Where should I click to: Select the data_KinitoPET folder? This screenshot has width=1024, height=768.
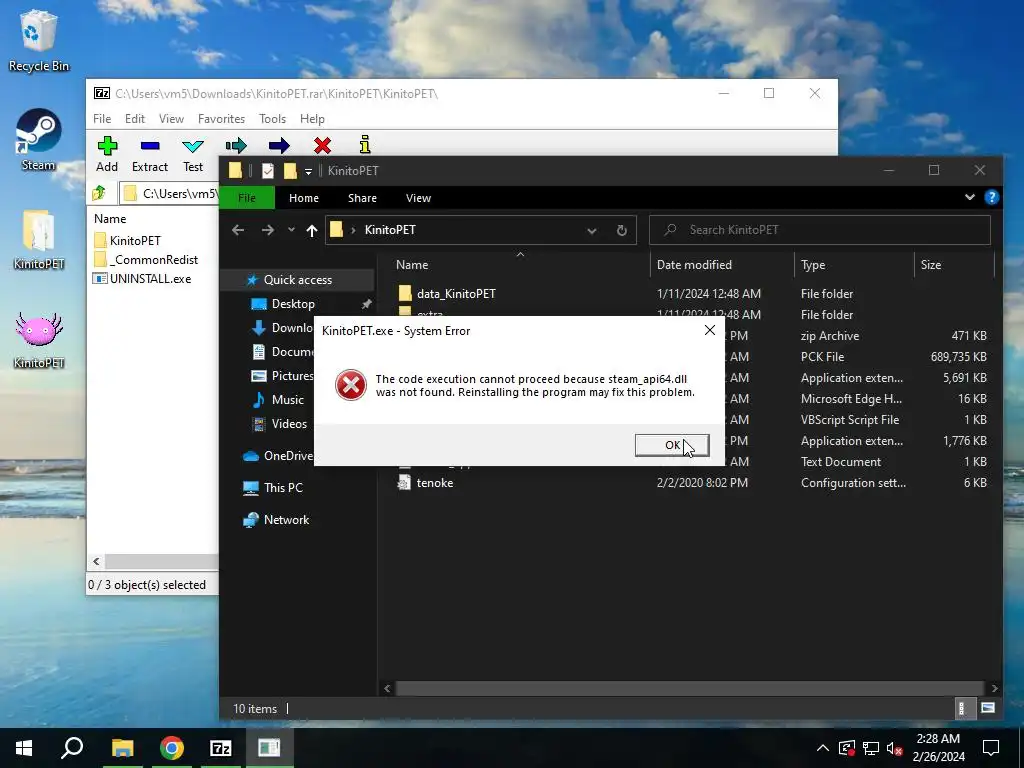pyautogui.click(x=456, y=294)
